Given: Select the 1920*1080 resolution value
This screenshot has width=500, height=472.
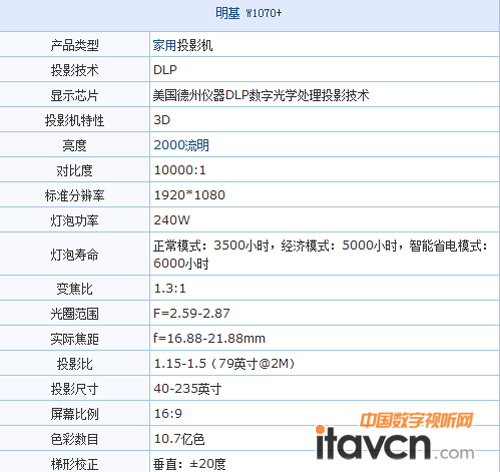Looking at the screenshot, I should pyautogui.click(x=189, y=195).
